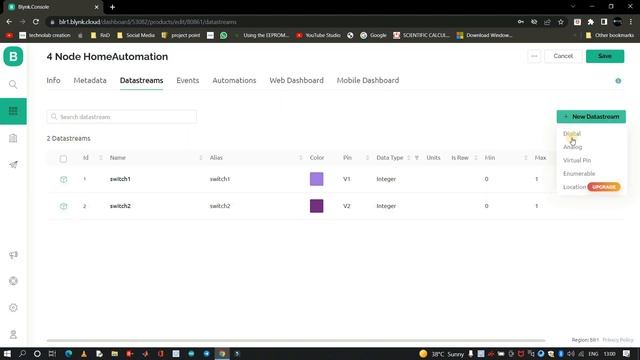The image size is (640, 360).
Task: Click the switch1 name cell
Action: point(120,179)
